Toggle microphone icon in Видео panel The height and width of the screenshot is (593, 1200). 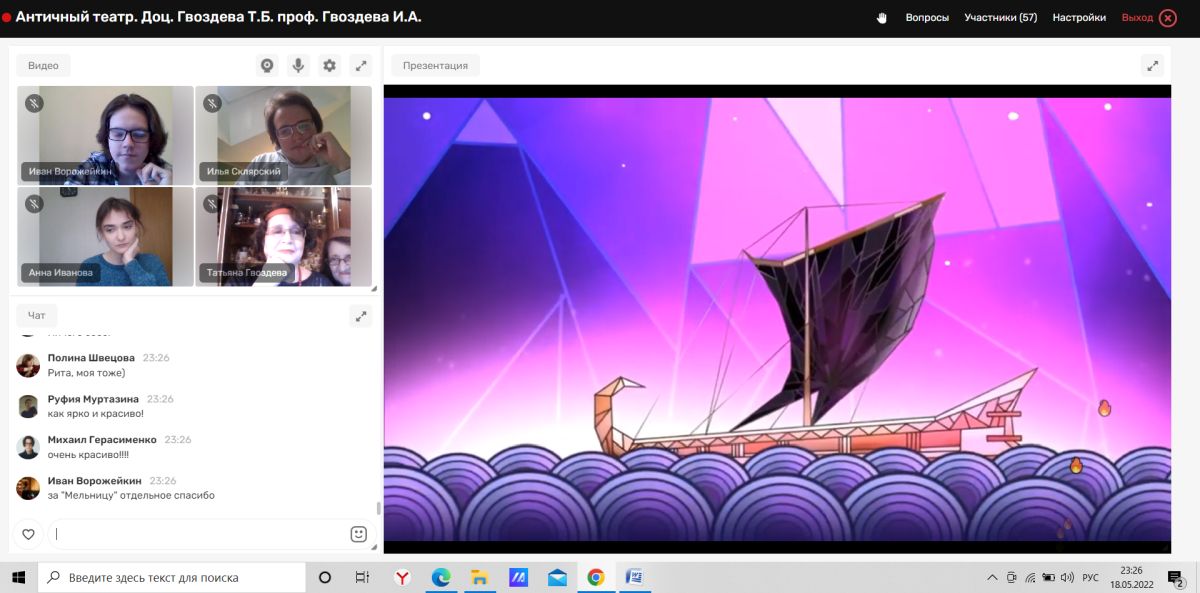298,66
